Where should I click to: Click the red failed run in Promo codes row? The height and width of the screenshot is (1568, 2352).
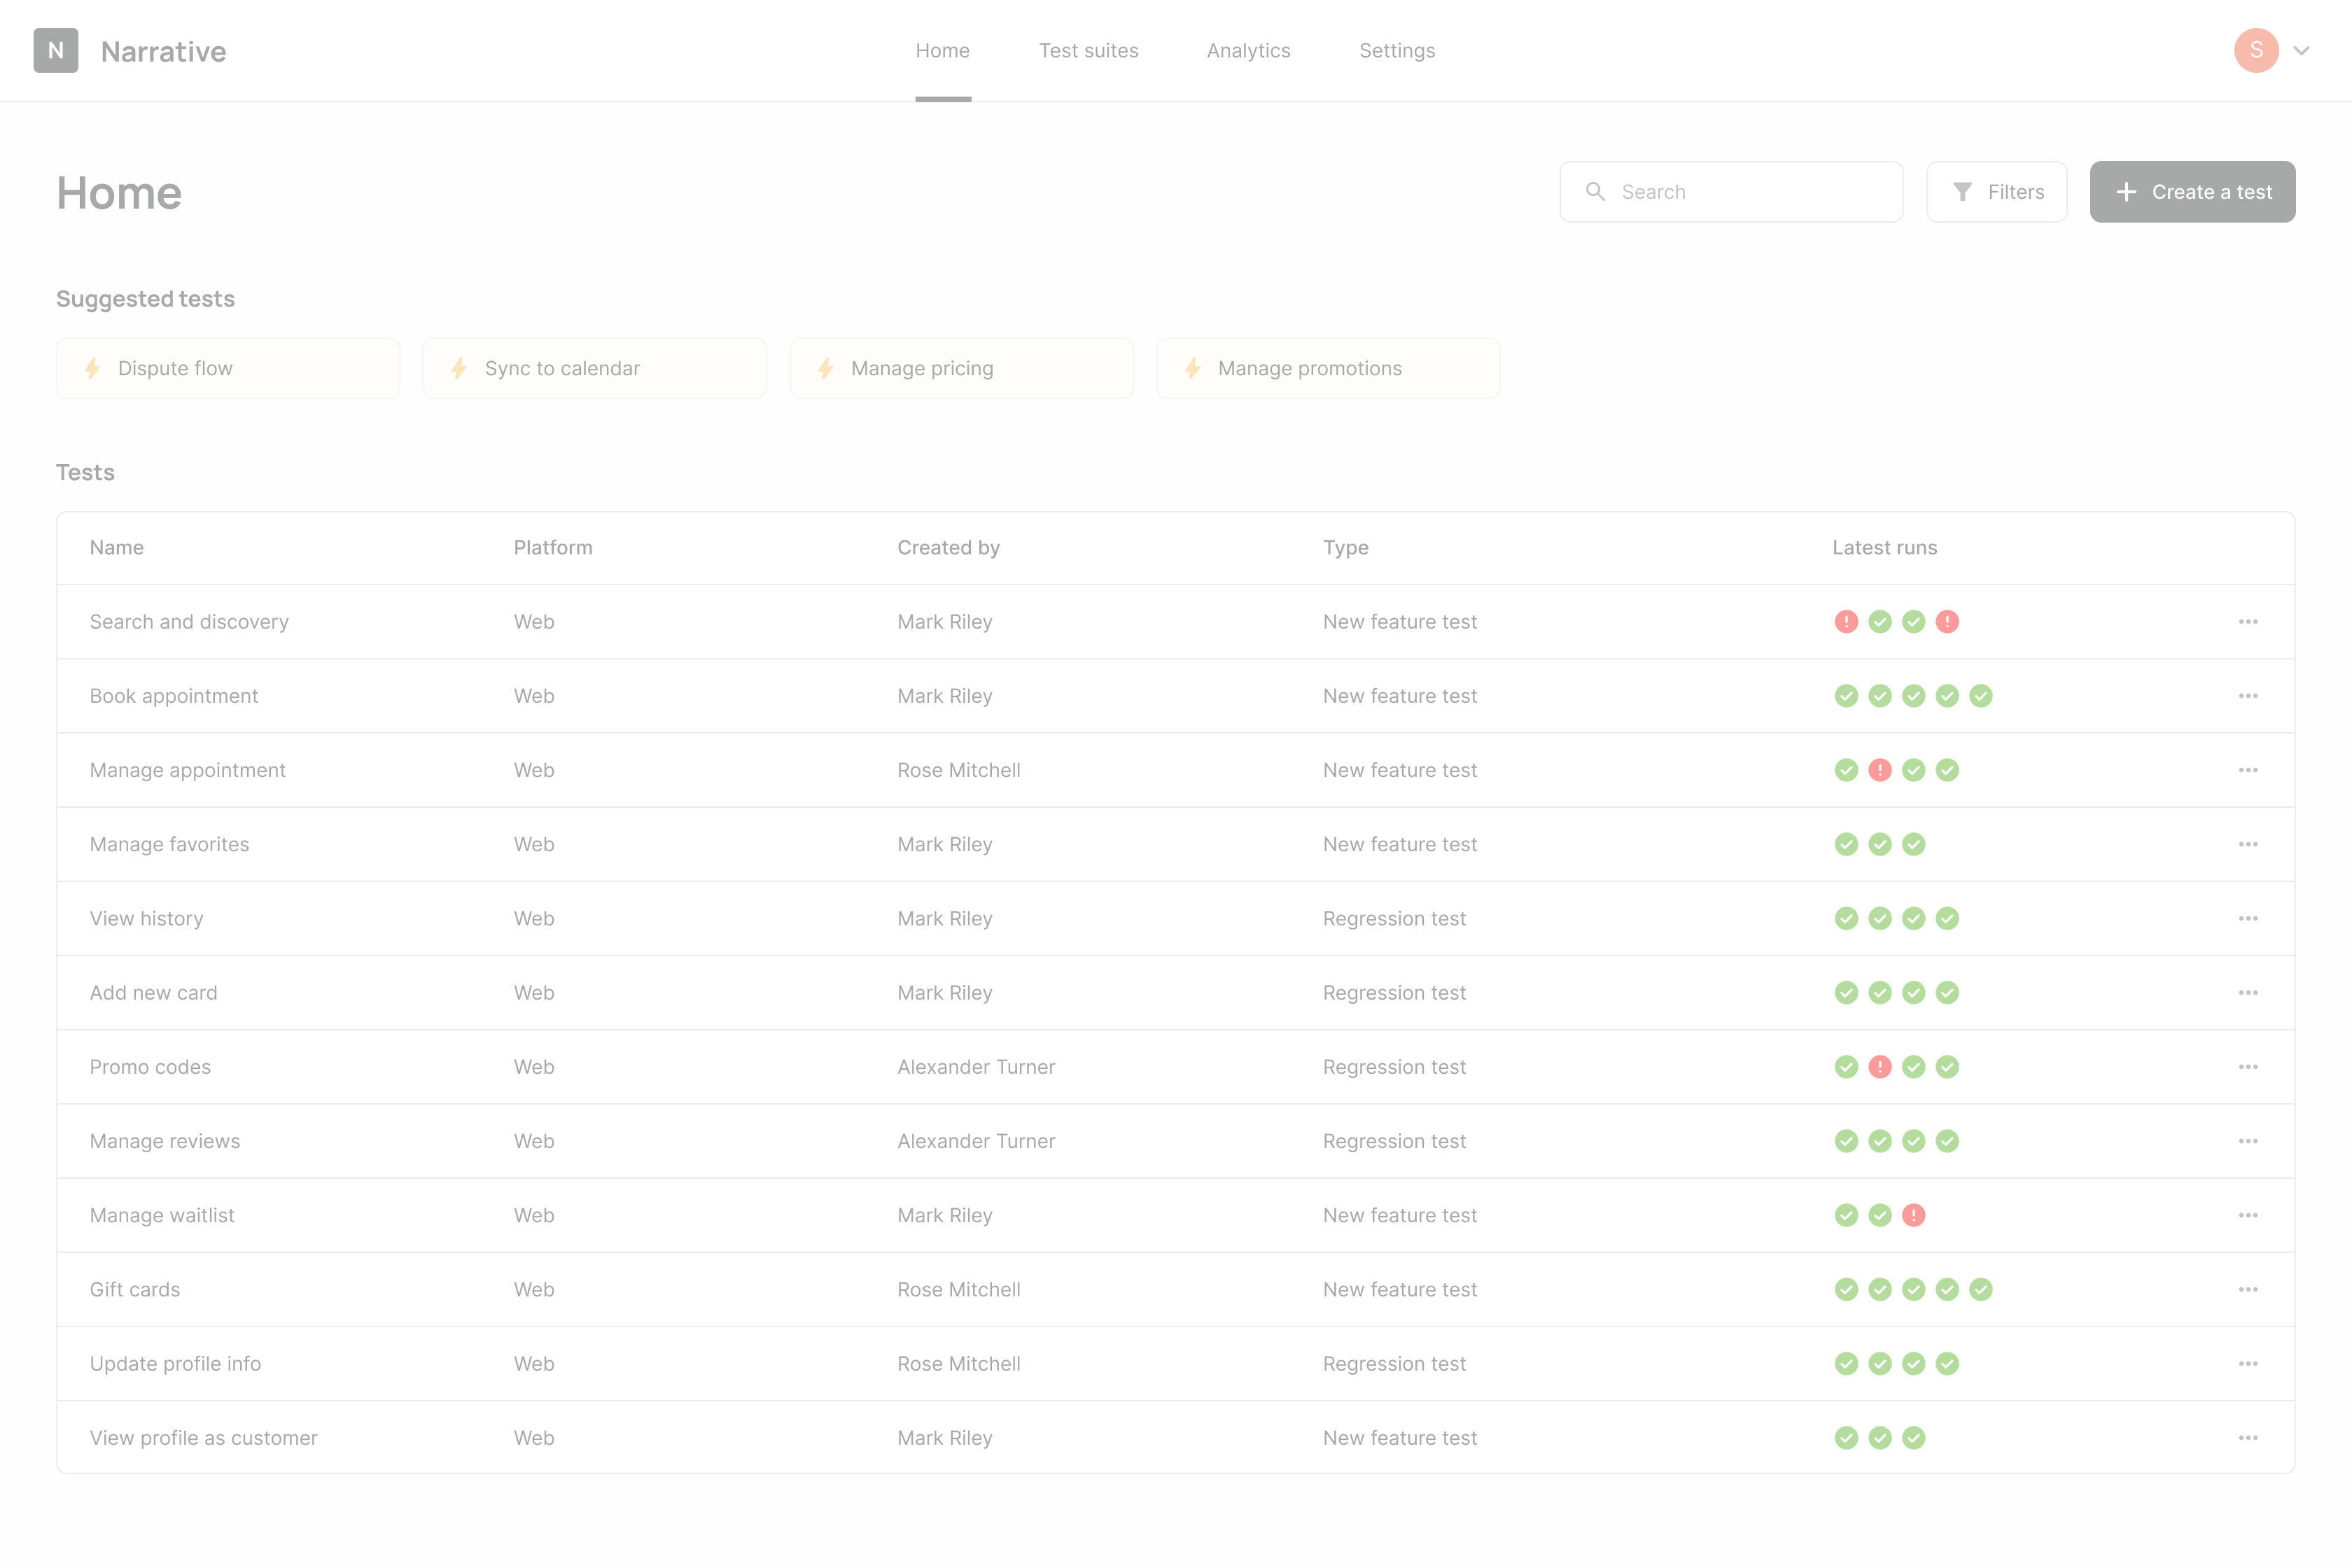[1880, 1067]
